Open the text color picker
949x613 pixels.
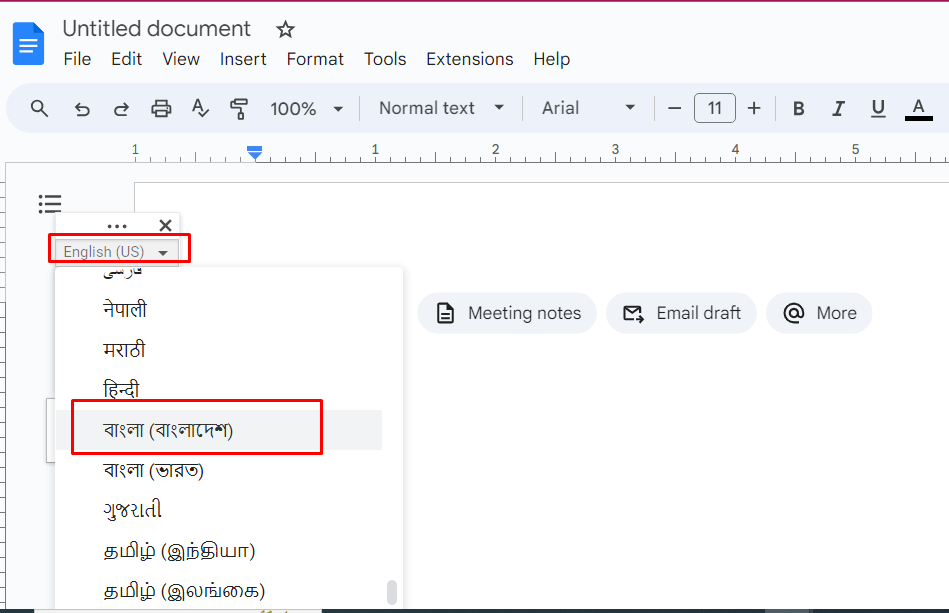point(918,110)
